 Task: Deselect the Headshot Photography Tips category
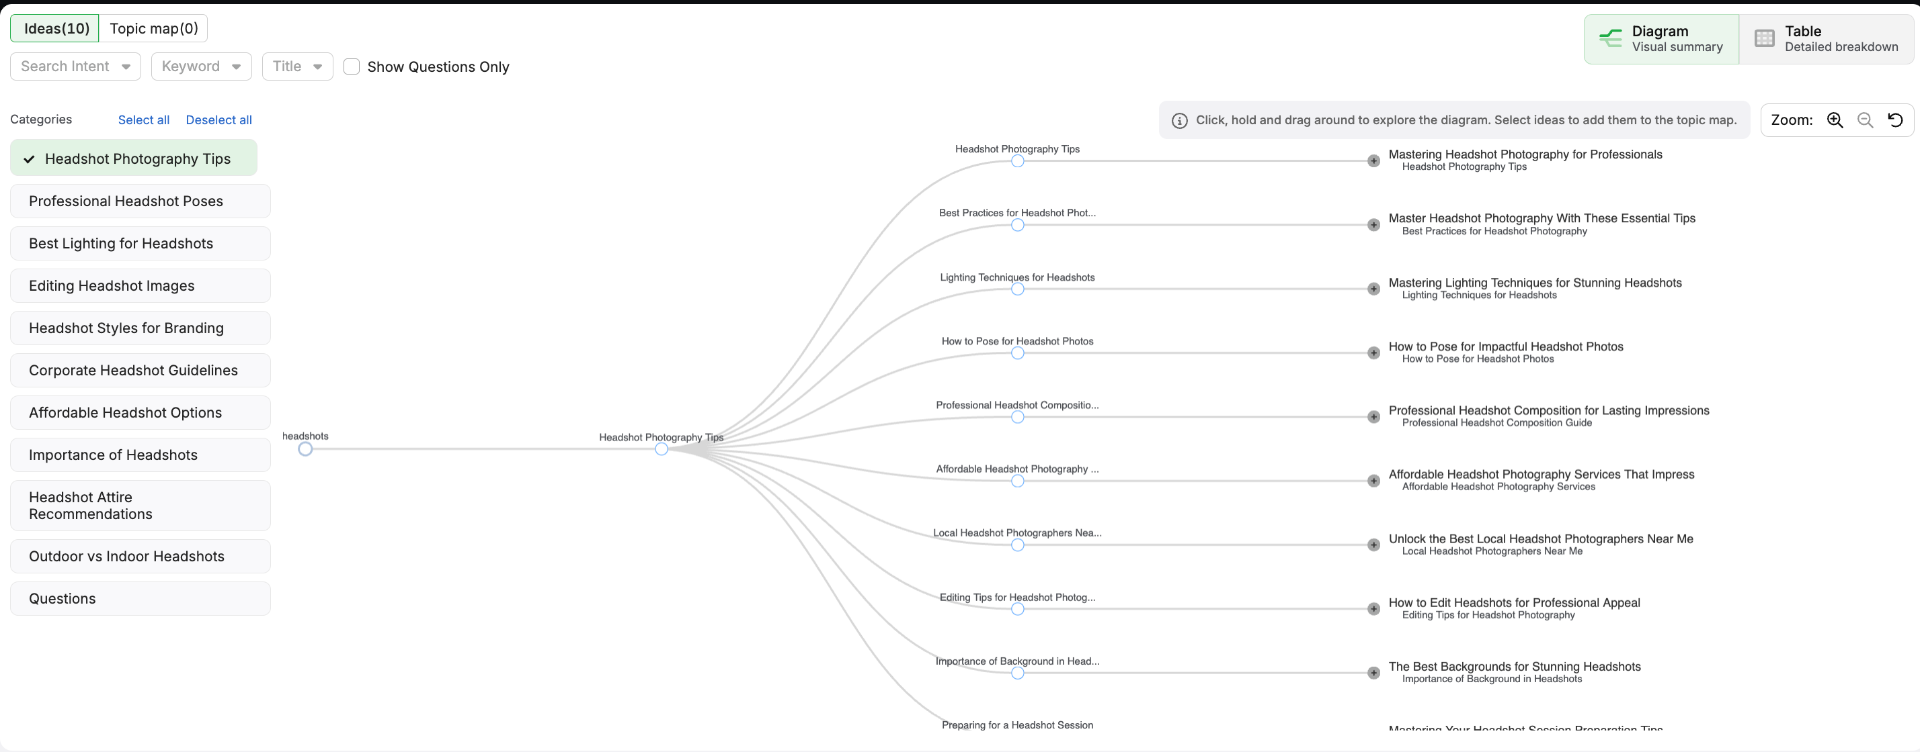click(134, 158)
